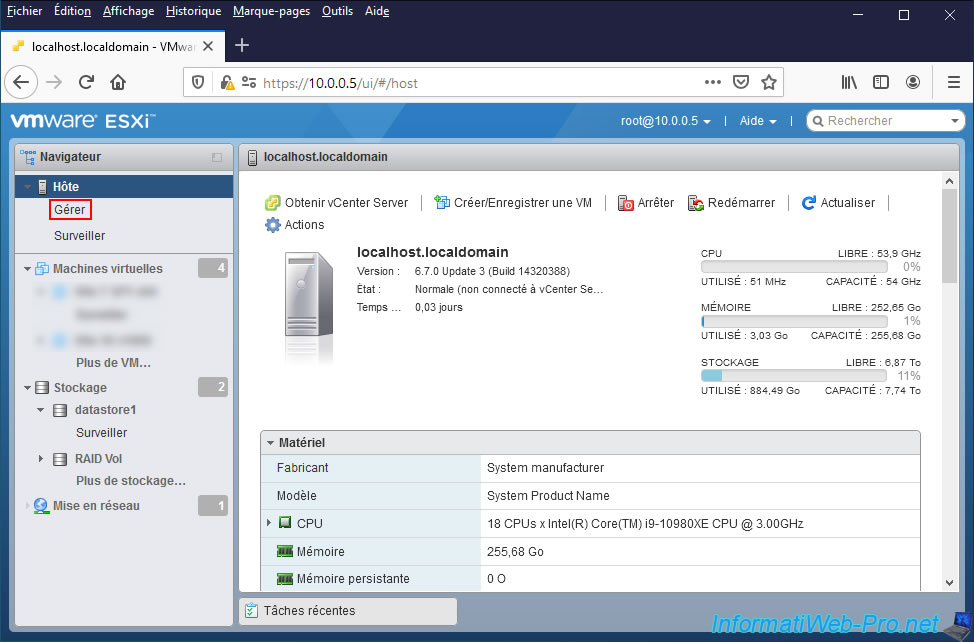Toggle the Firefox sidebar view
Screen dimensions: 974x642
881,83
